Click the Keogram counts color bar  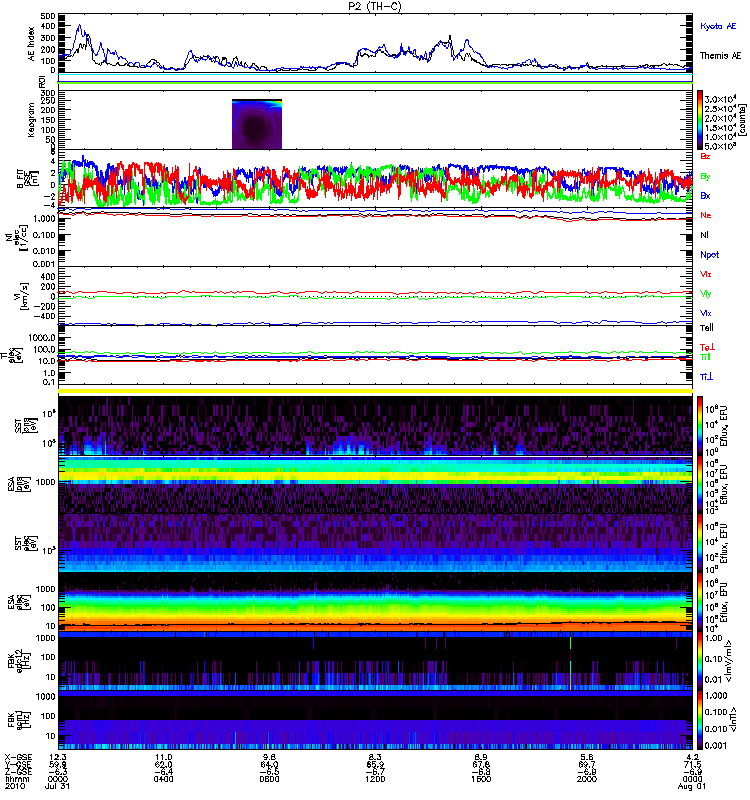(700, 120)
